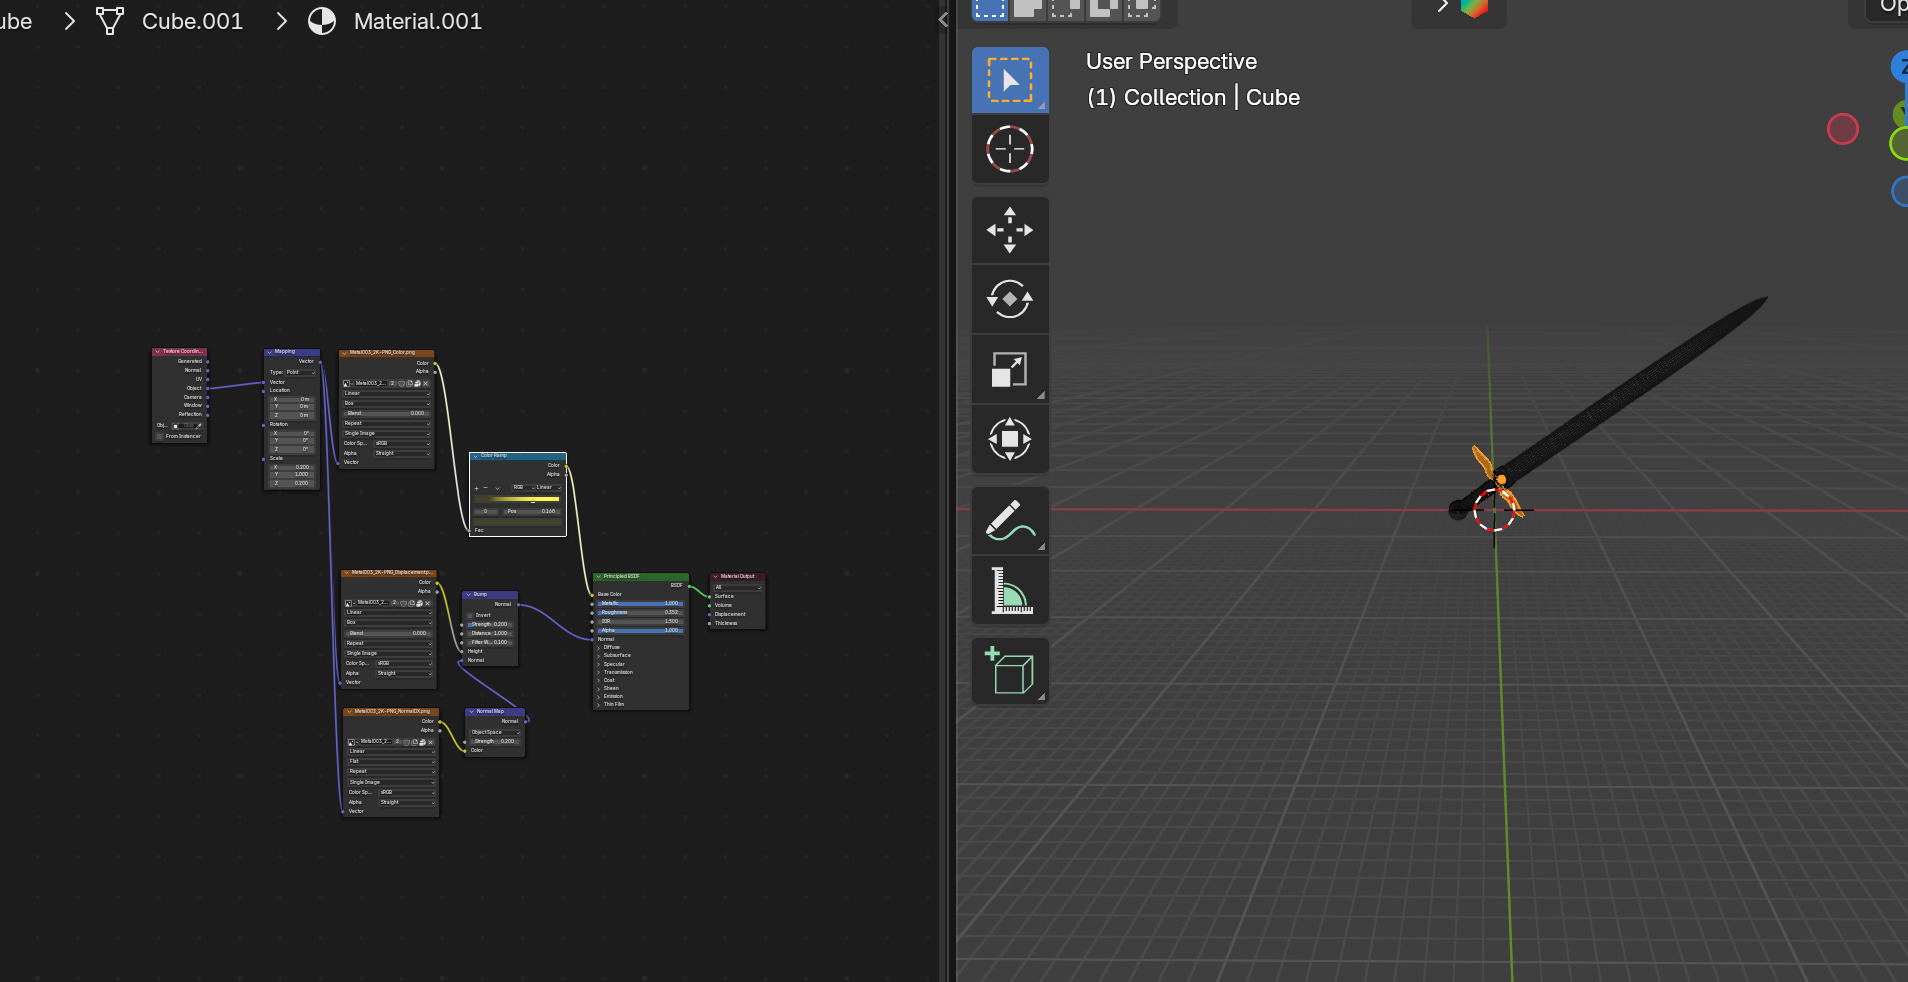The image size is (1908, 982).
Task: Collapse the node editor sidebar arrow
Action: click(x=943, y=19)
